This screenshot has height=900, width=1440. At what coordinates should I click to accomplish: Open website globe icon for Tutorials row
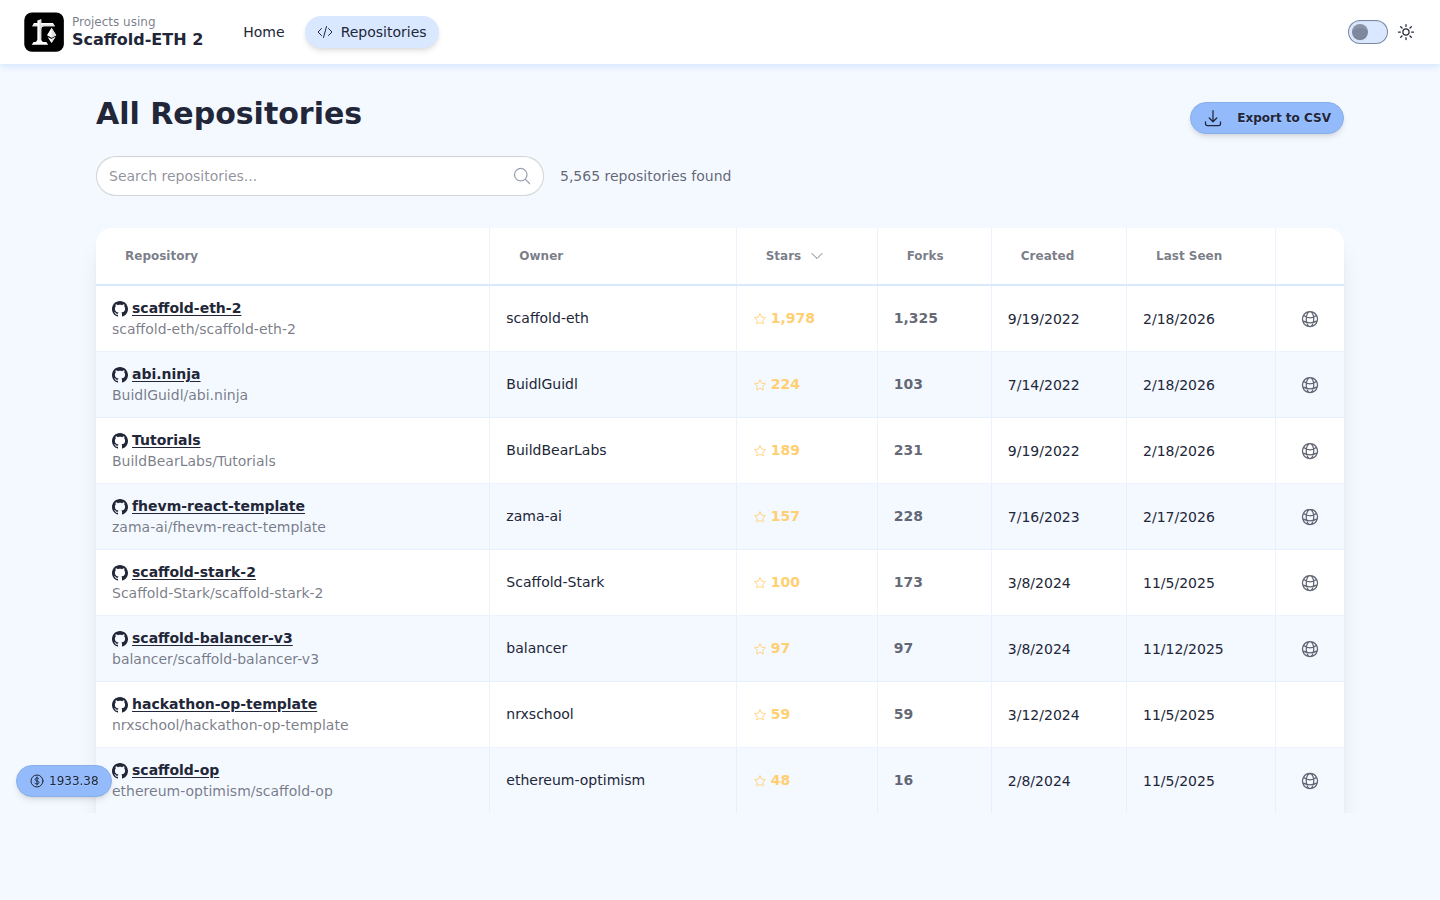pyautogui.click(x=1310, y=451)
